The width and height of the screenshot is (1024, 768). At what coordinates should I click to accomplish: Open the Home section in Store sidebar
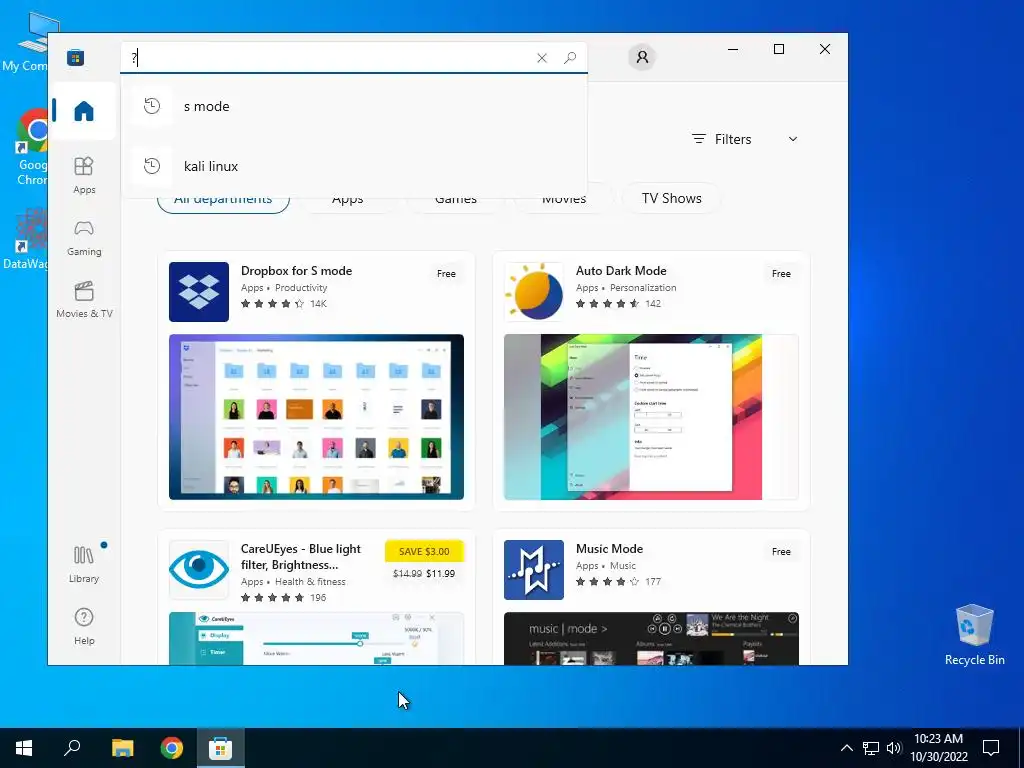tap(84, 110)
